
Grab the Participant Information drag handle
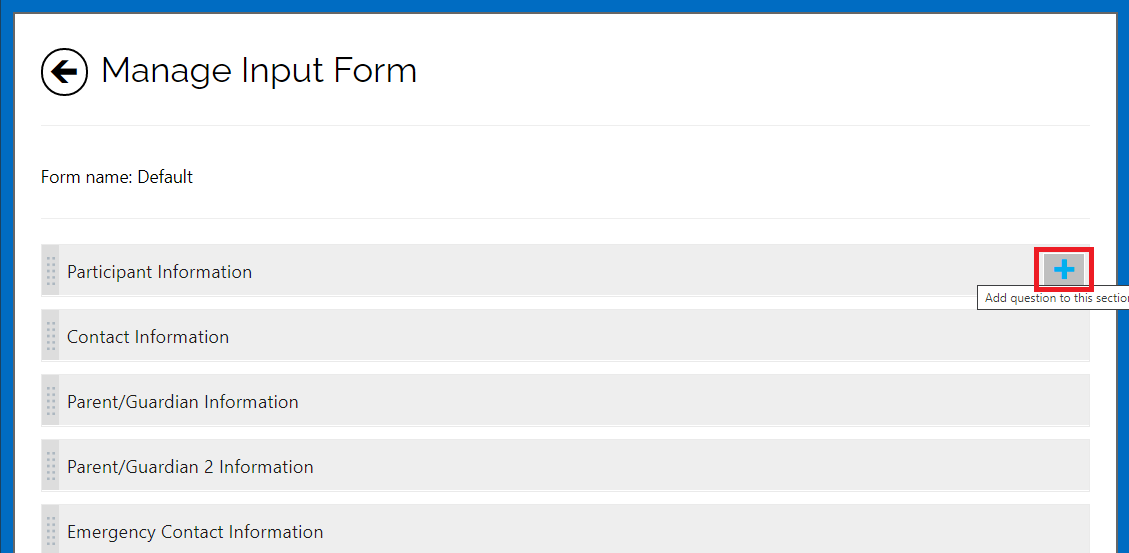coord(50,270)
